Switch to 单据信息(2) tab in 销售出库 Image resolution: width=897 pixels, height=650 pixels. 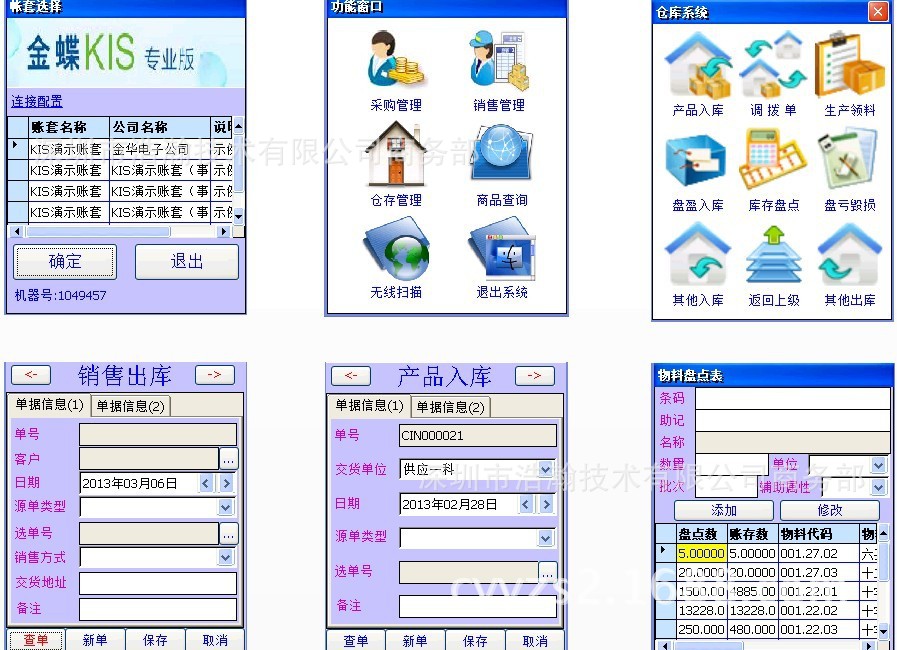pyautogui.click(x=131, y=406)
